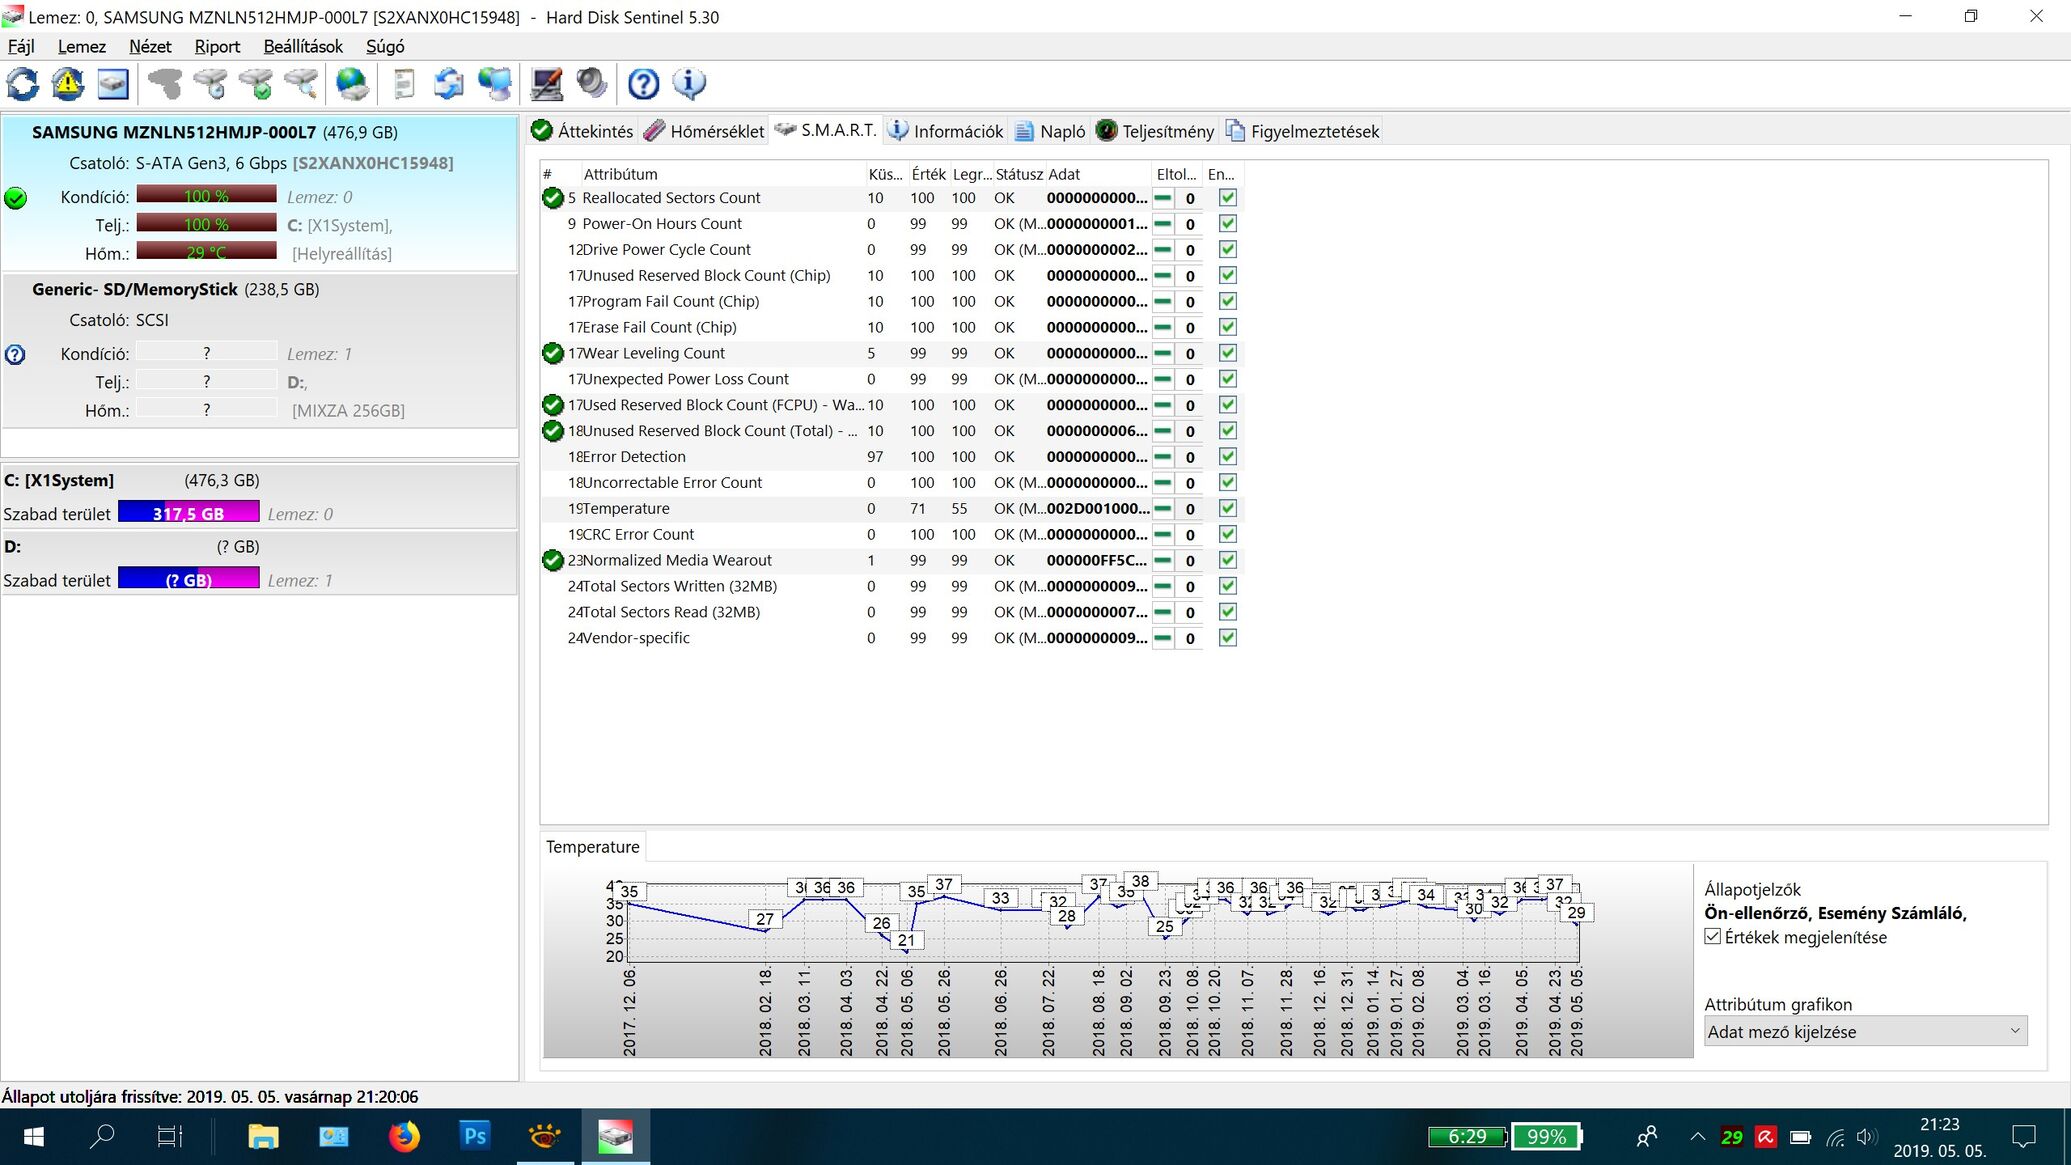Click the blue refresh arrows toolbar icon

click(x=23, y=84)
